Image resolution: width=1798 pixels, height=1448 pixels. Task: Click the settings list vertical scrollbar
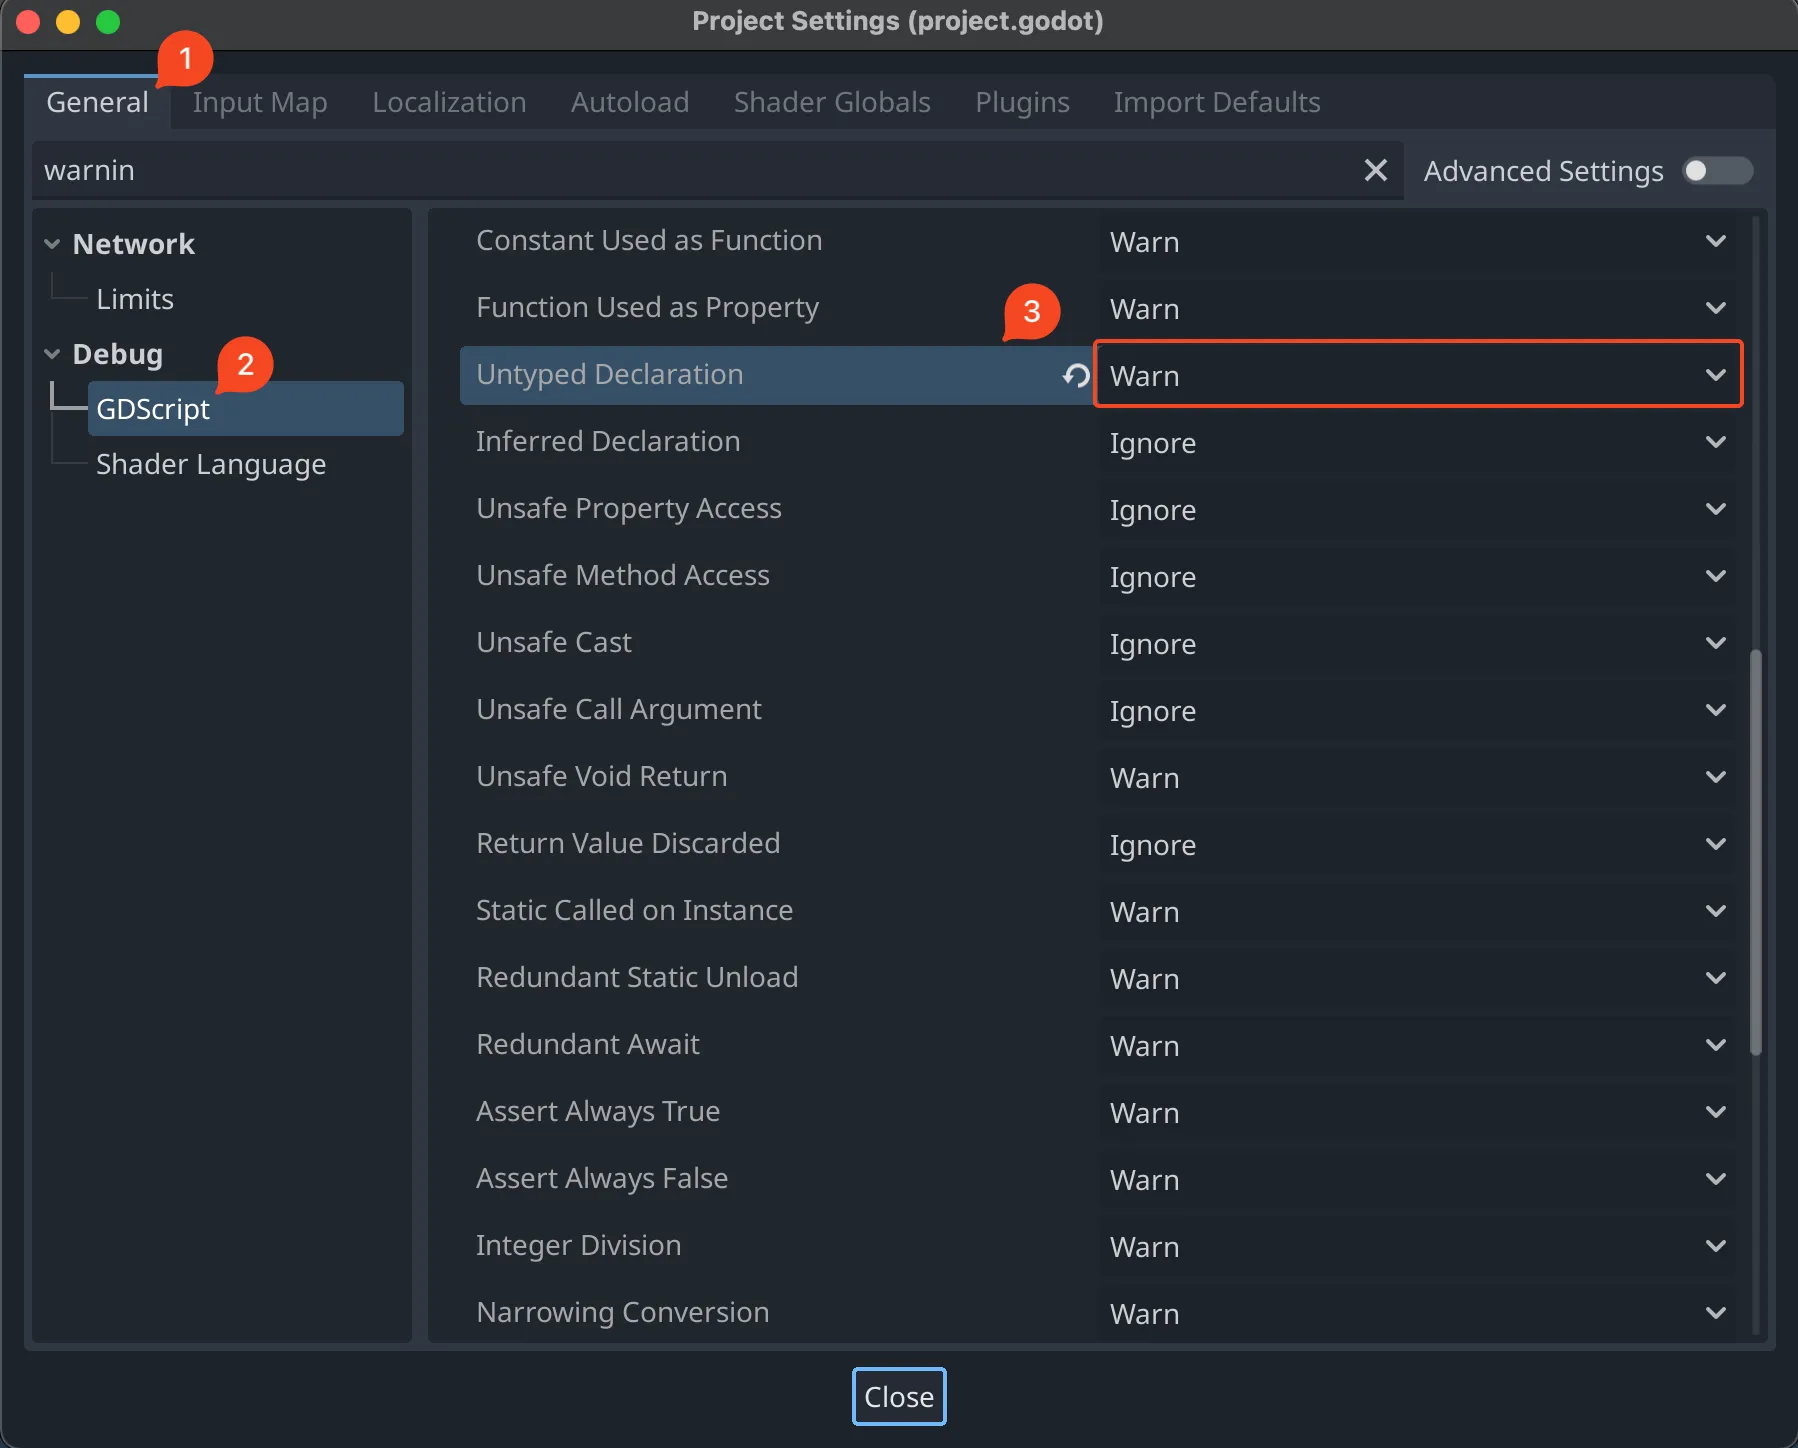click(x=1756, y=852)
